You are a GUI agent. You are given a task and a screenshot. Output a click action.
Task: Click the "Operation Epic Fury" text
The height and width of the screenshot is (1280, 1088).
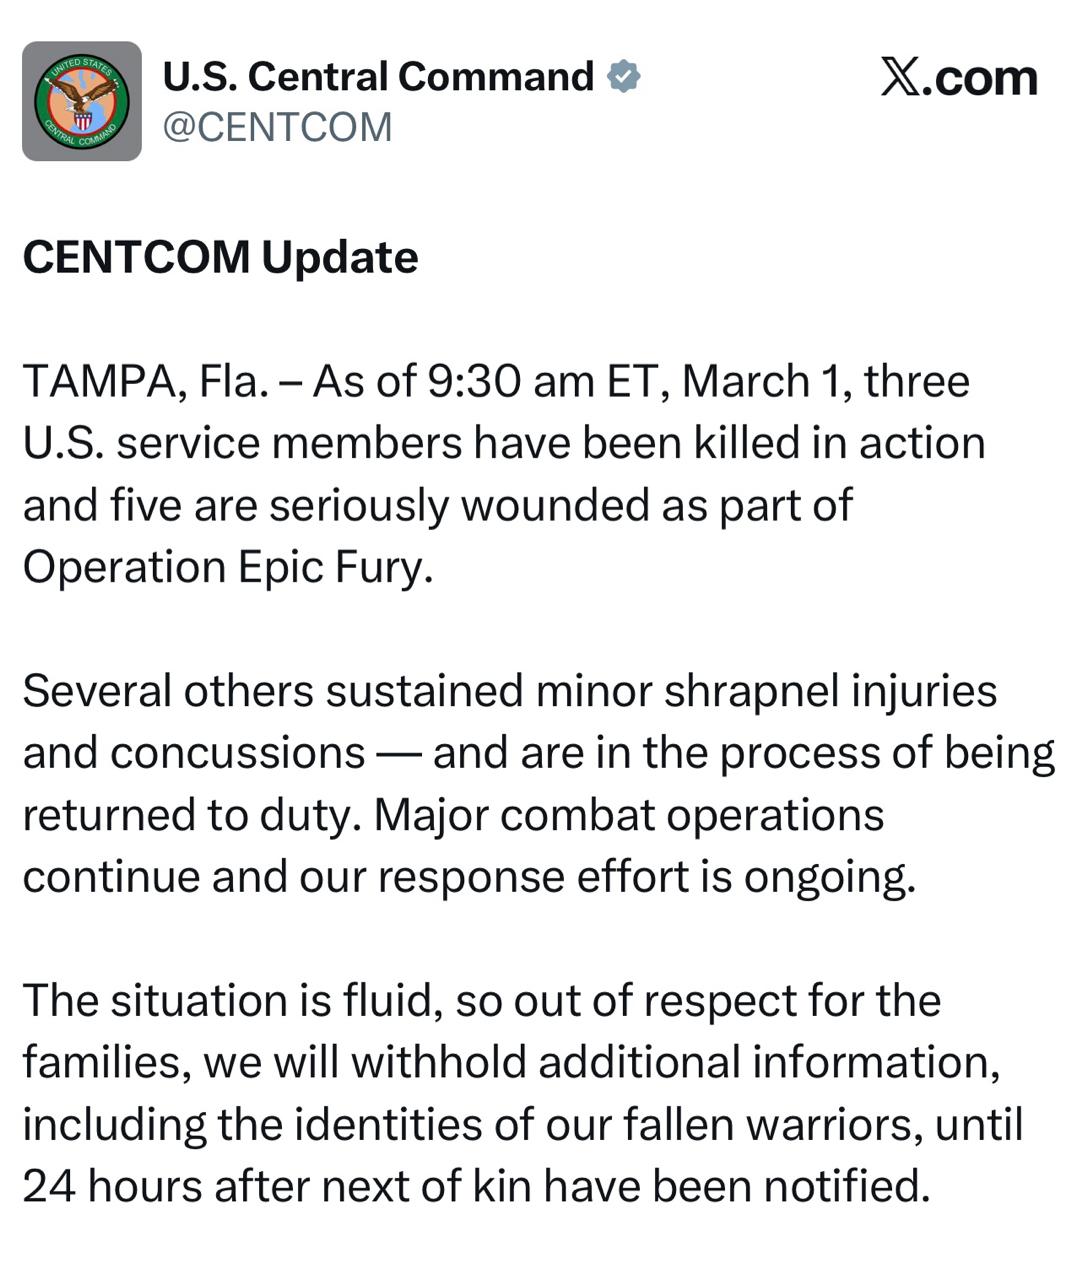[226, 567]
